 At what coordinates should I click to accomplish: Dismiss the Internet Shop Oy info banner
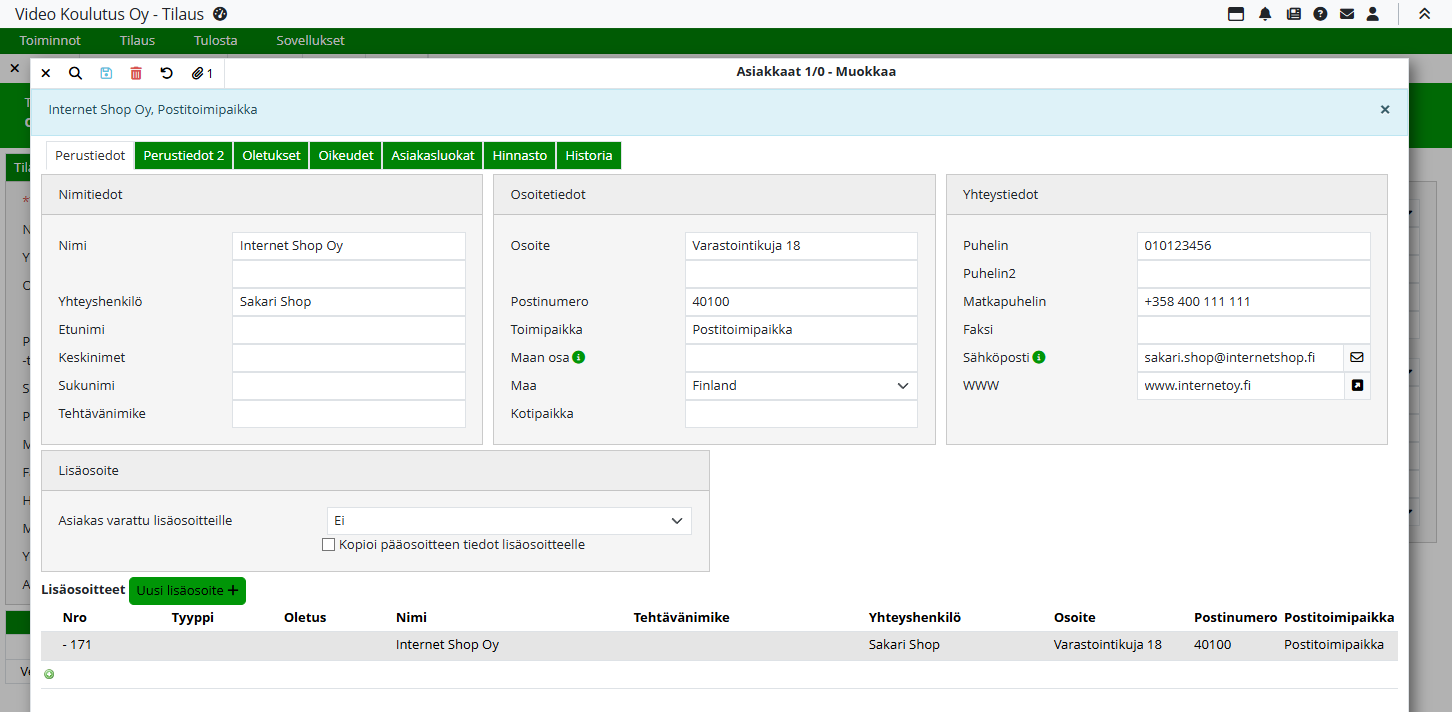coord(1385,110)
